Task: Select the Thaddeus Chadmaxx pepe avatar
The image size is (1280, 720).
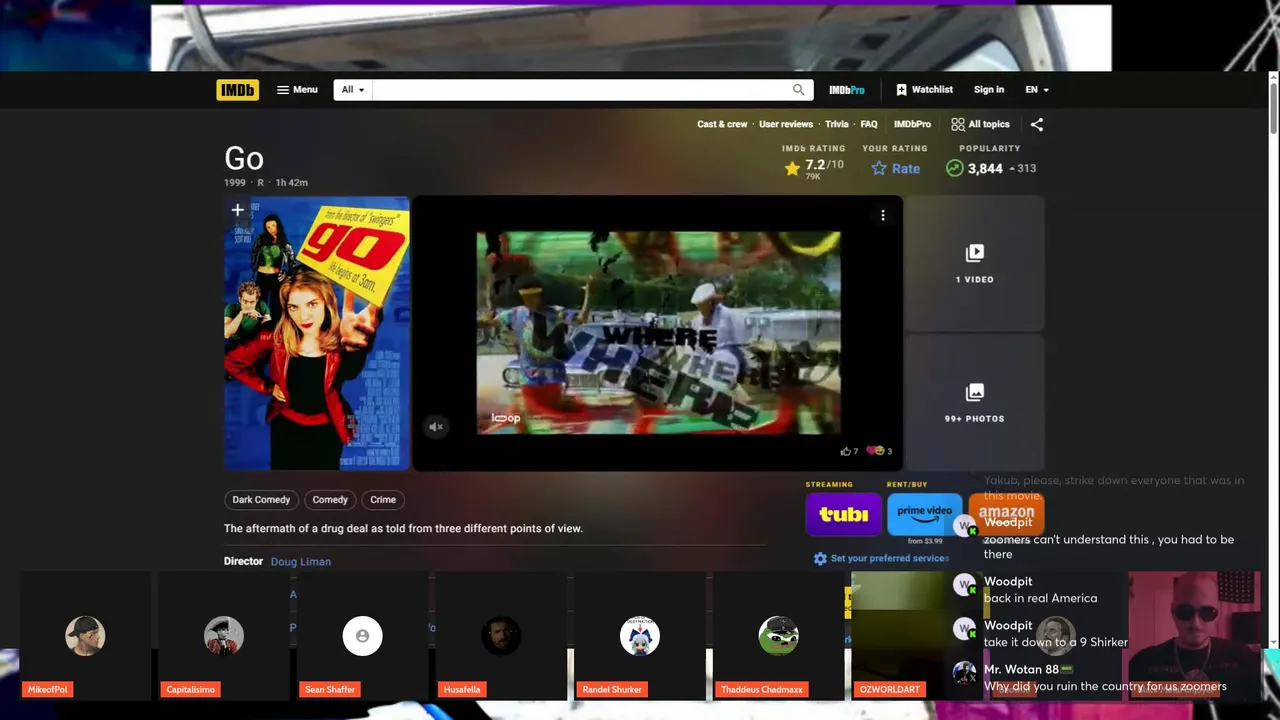Action: point(778,636)
